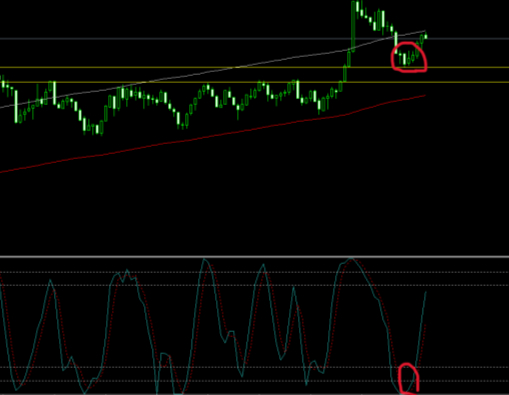The height and width of the screenshot is (395, 509).
Task: Click the topmost dotted level line in indicator
Action: (x=254, y=272)
